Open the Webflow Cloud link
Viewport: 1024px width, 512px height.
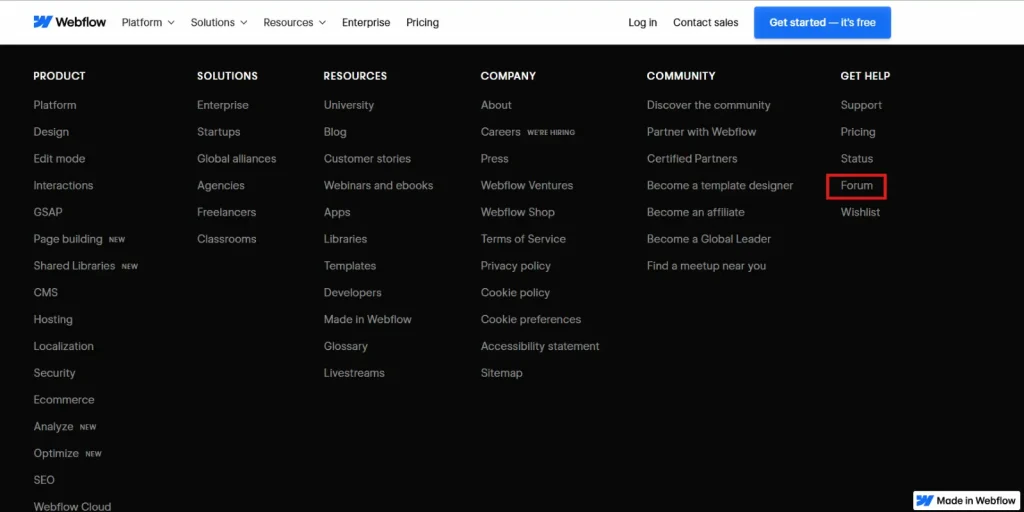72,507
